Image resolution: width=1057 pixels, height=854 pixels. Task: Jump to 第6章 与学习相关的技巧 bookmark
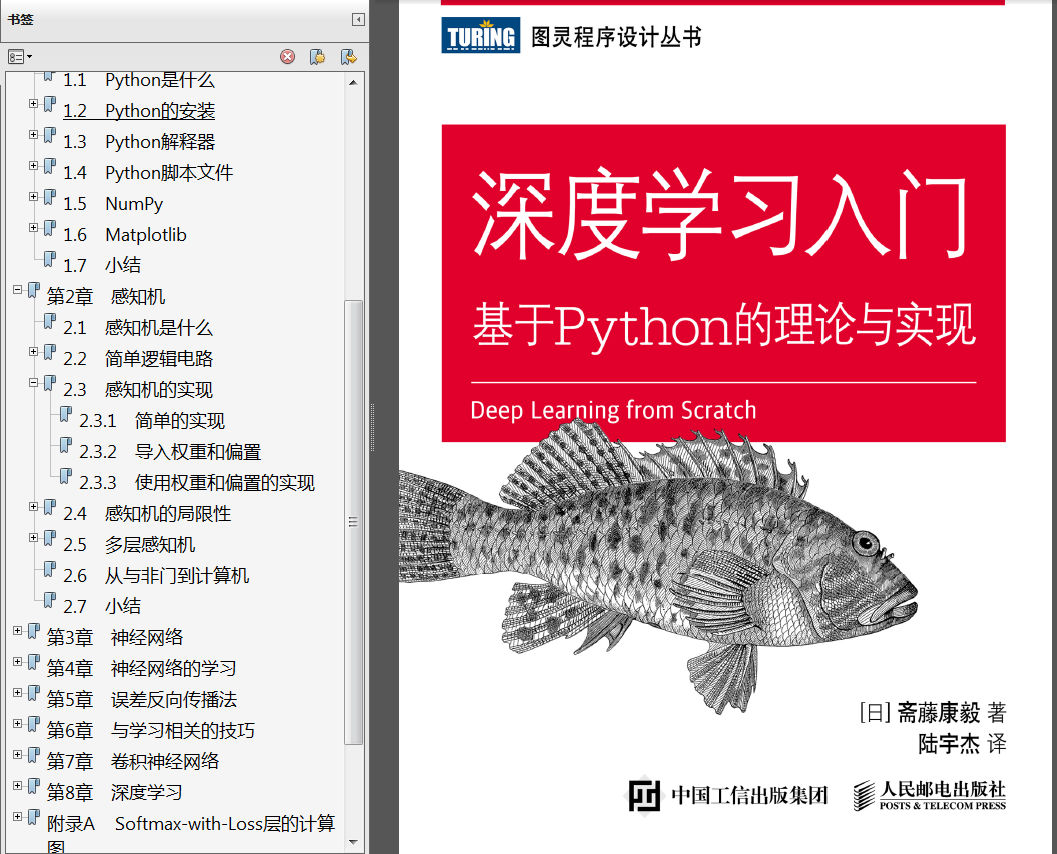tap(150, 731)
